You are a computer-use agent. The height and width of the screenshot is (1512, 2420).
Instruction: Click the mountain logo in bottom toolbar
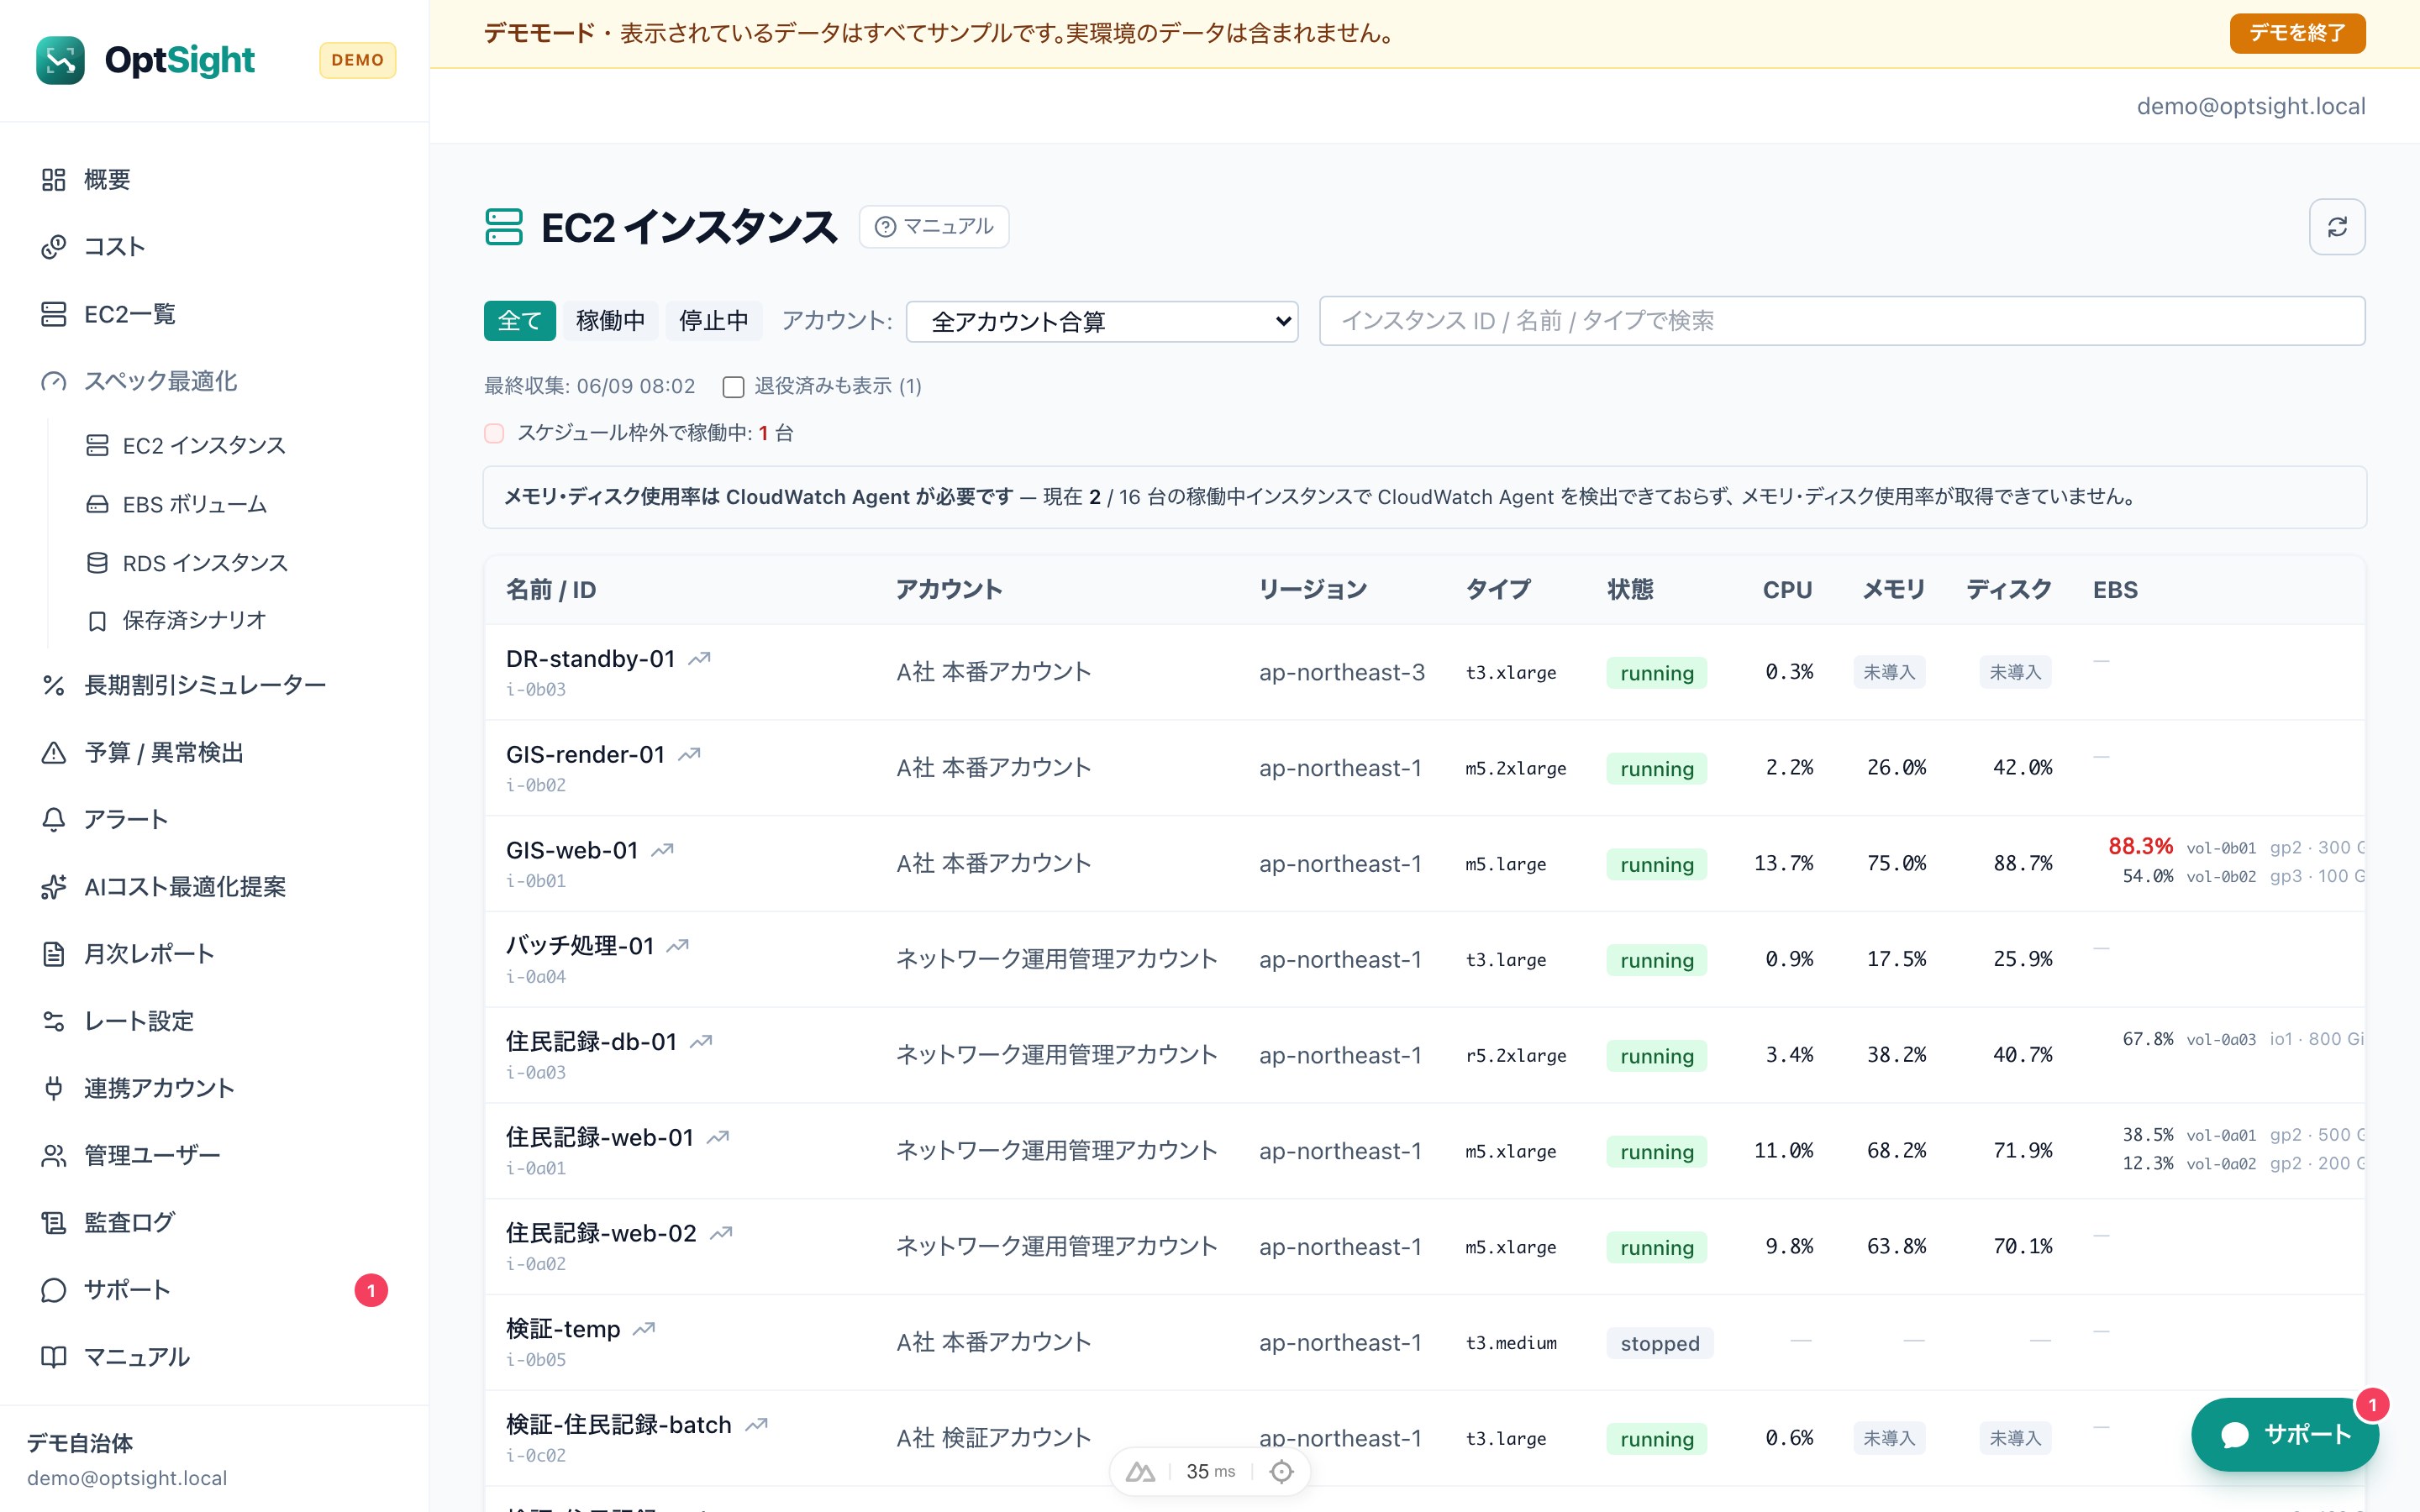[x=1140, y=1472]
